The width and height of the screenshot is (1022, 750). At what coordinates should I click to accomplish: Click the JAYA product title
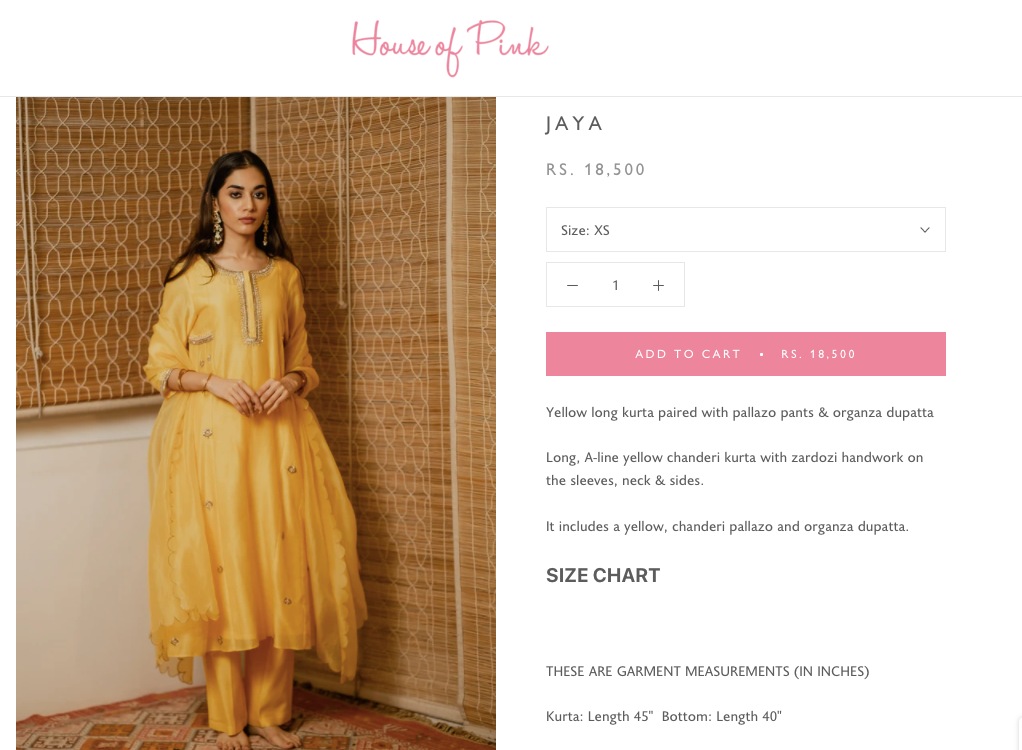pos(574,124)
